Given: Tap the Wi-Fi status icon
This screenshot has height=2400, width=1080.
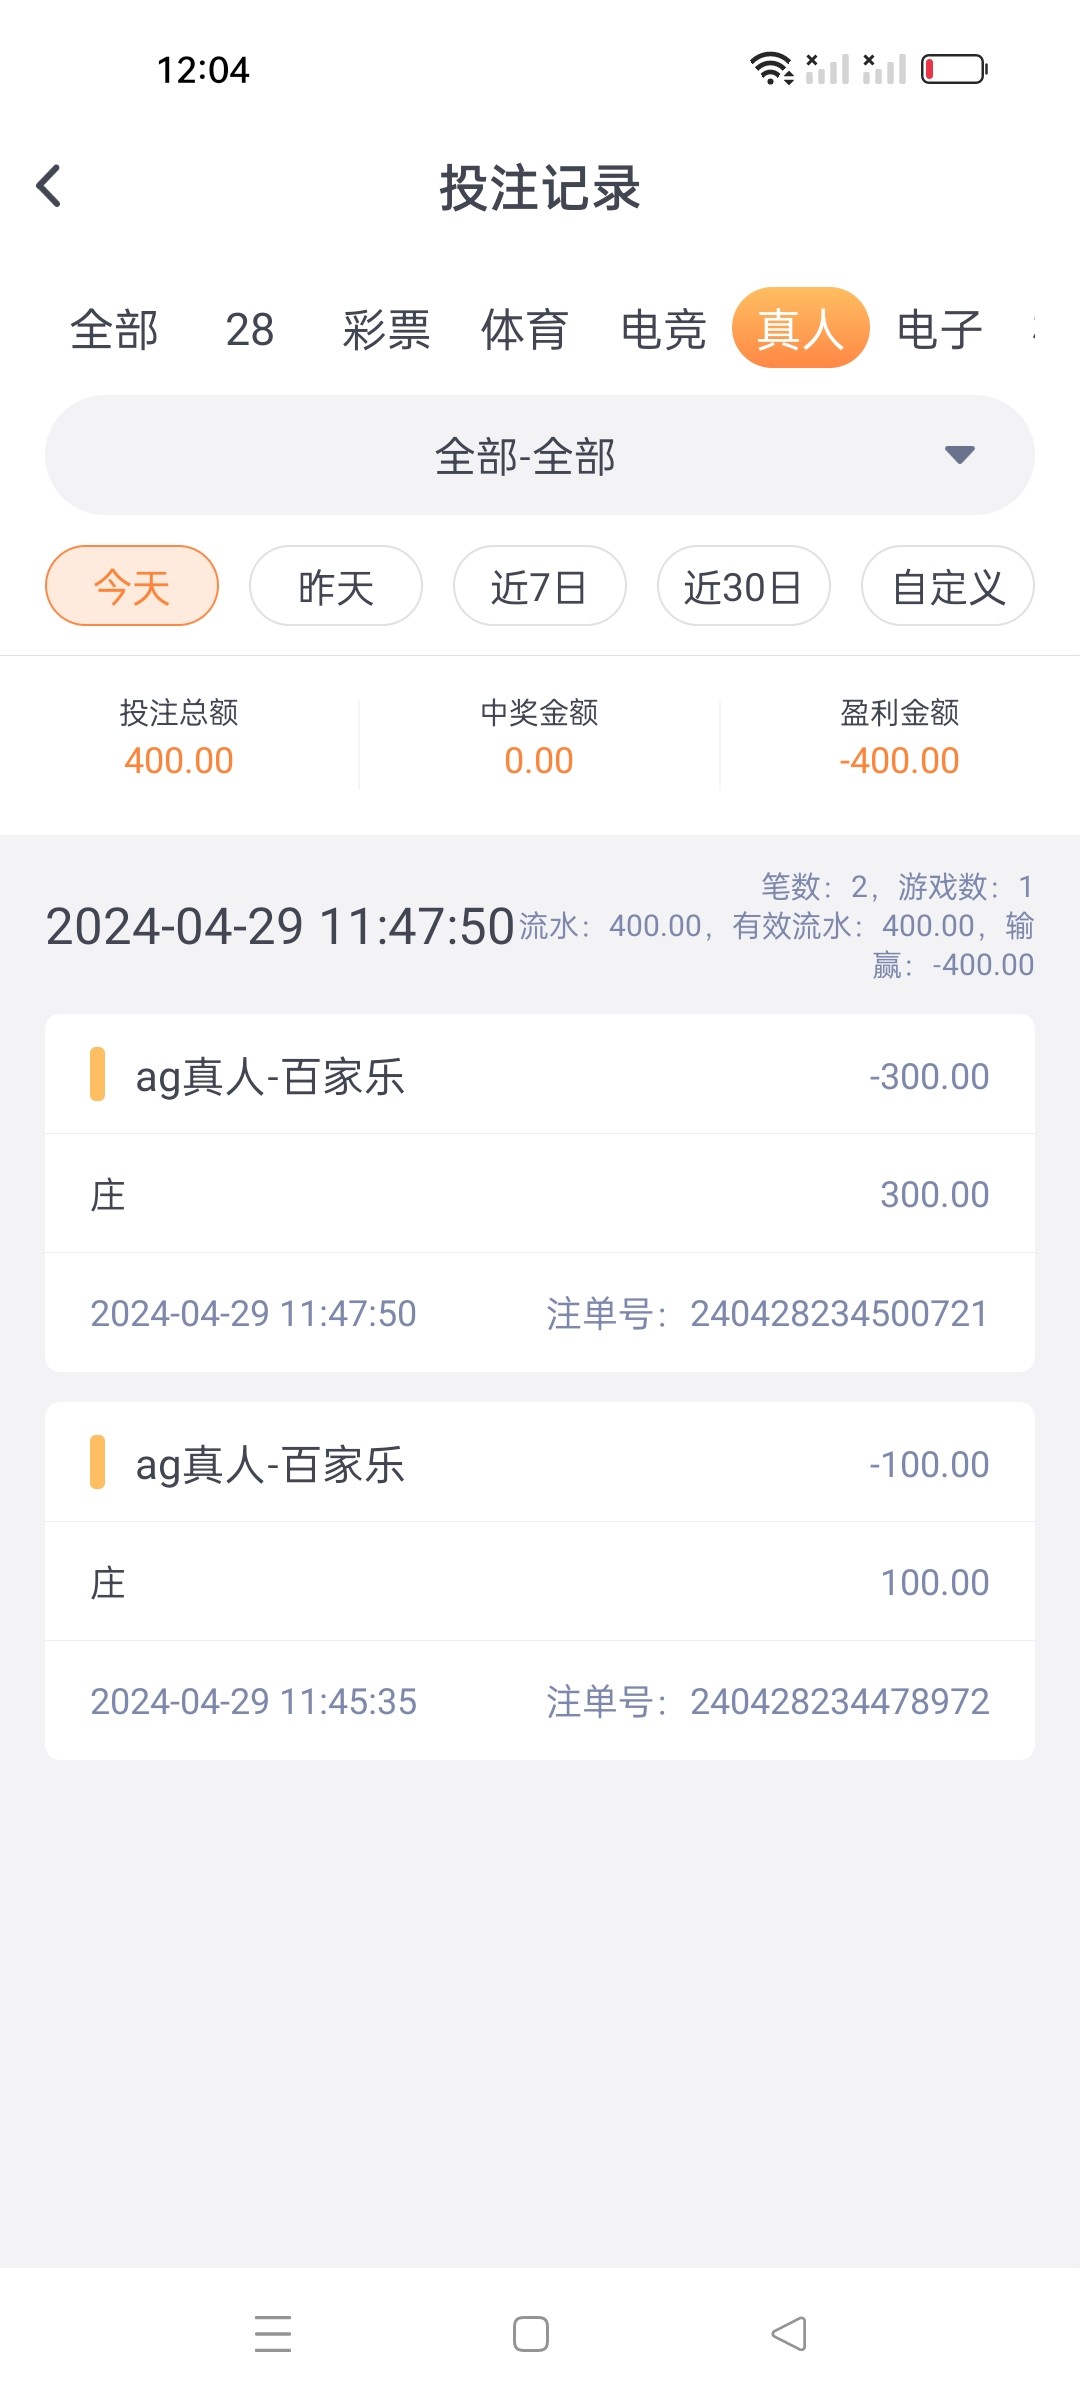Looking at the screenshot, I should [x=771, y=69].
